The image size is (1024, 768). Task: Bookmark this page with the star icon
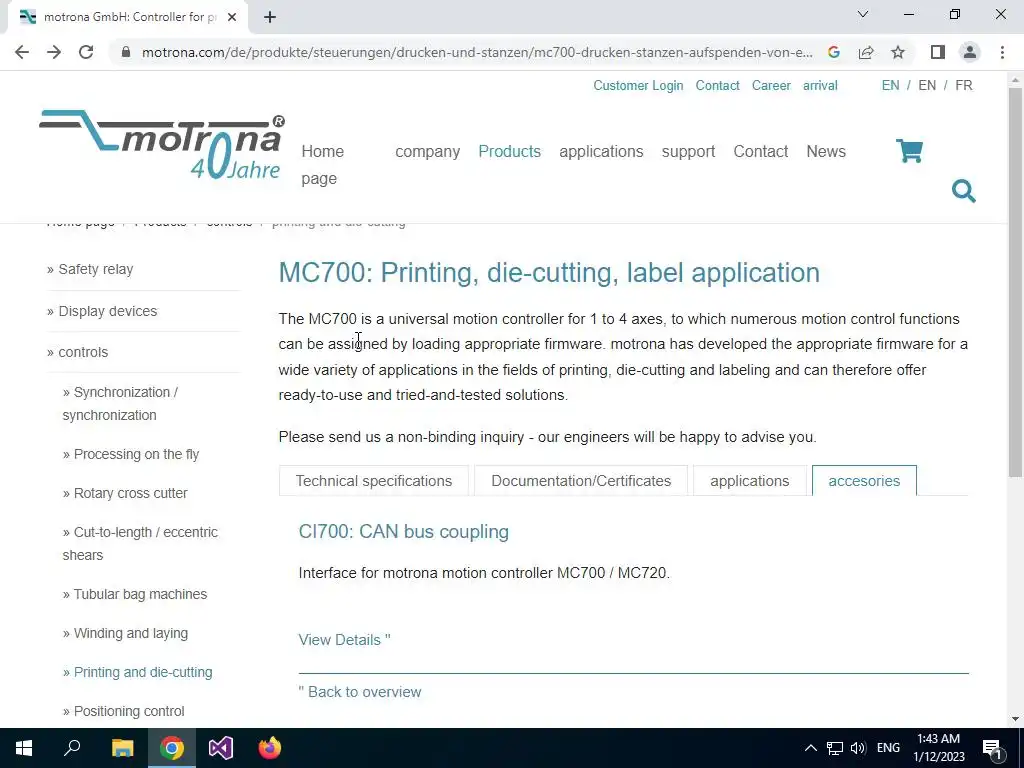pyautogui.click(x=898, y=52)
